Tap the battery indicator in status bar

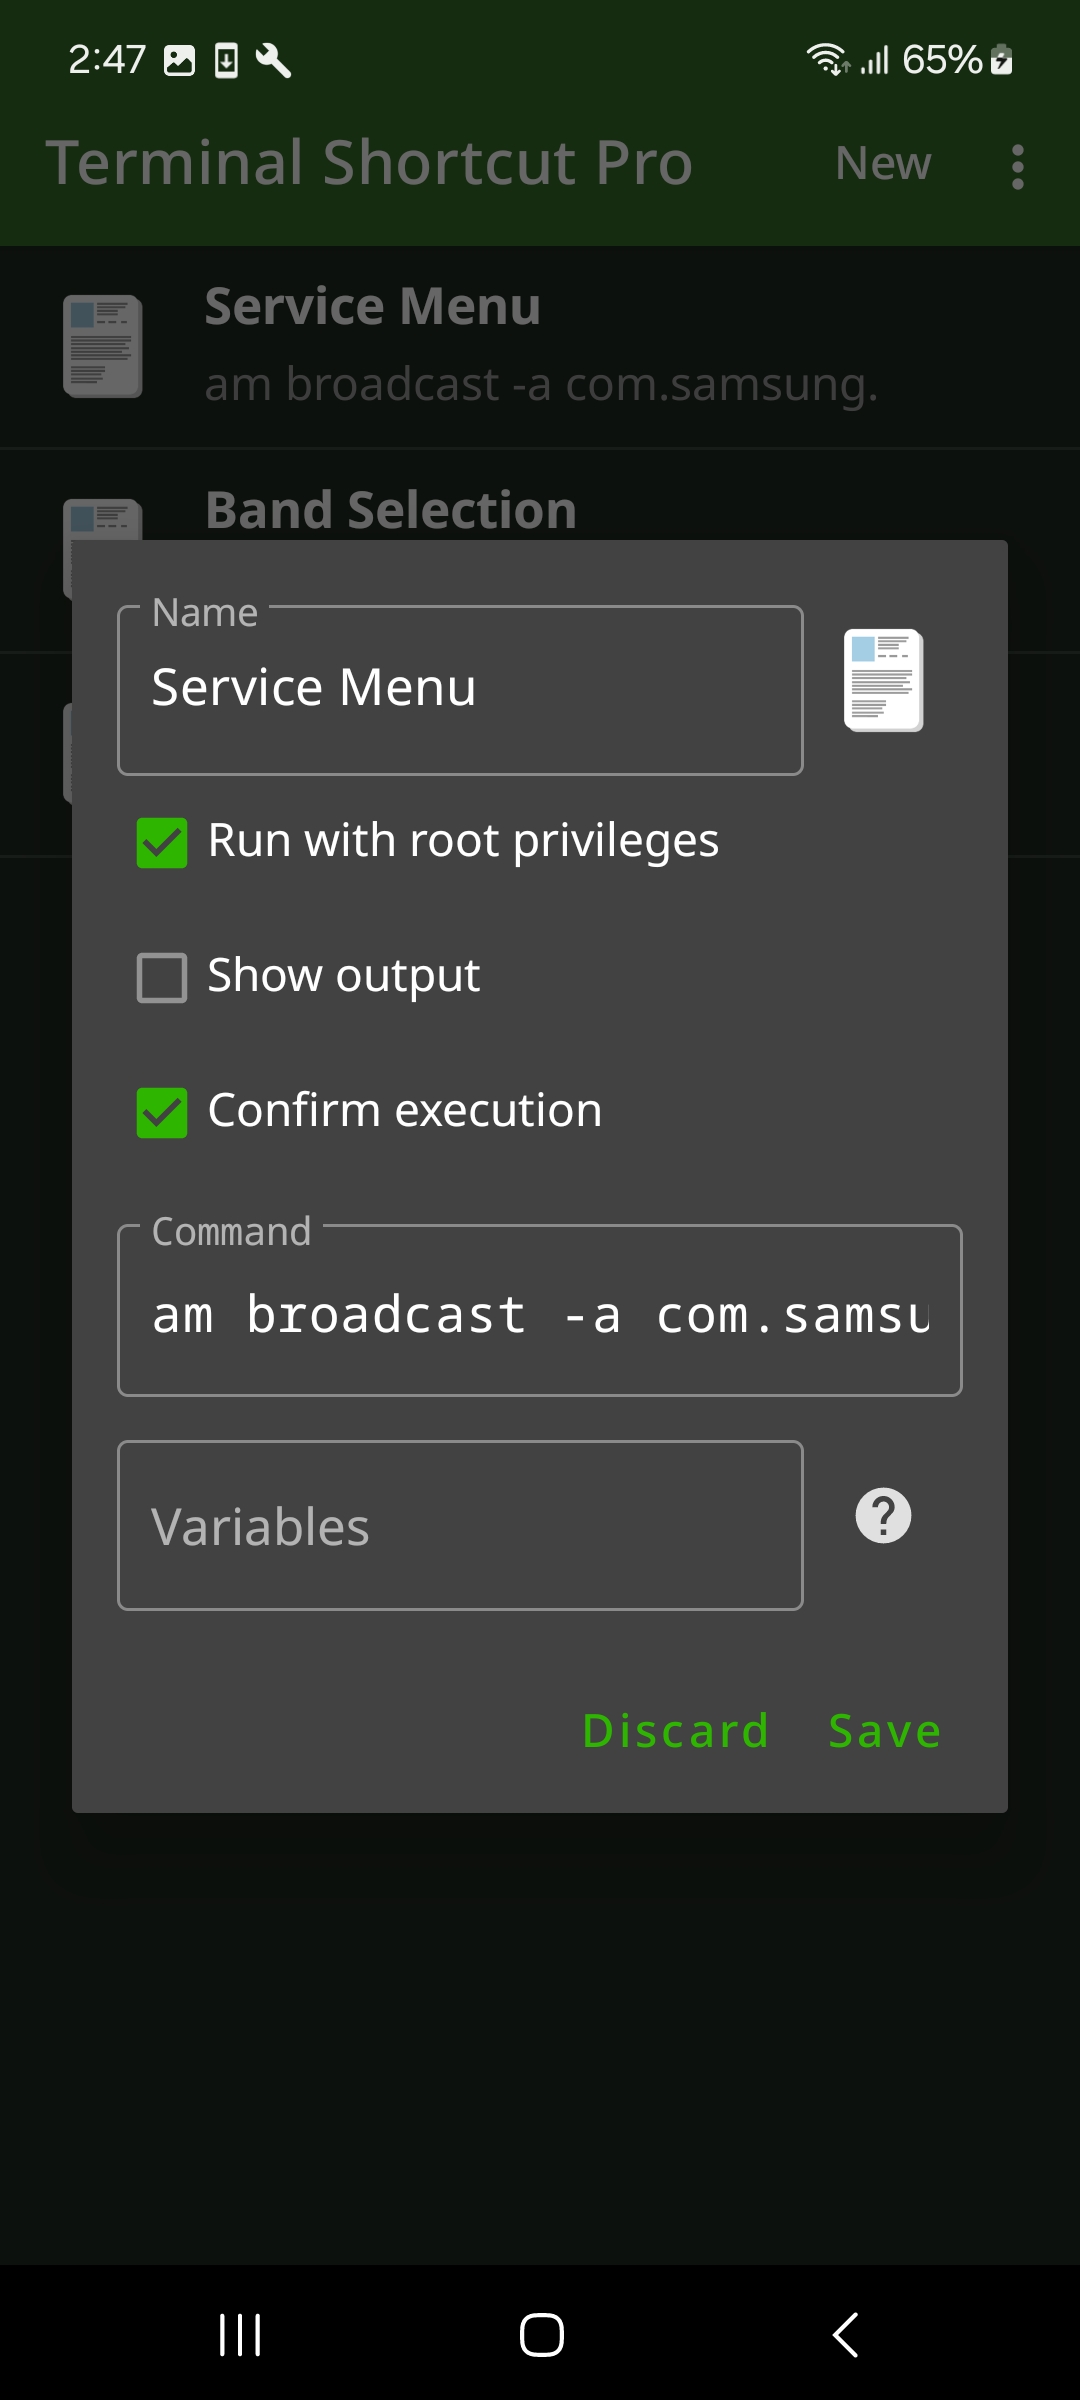[x=1002, y=61]
